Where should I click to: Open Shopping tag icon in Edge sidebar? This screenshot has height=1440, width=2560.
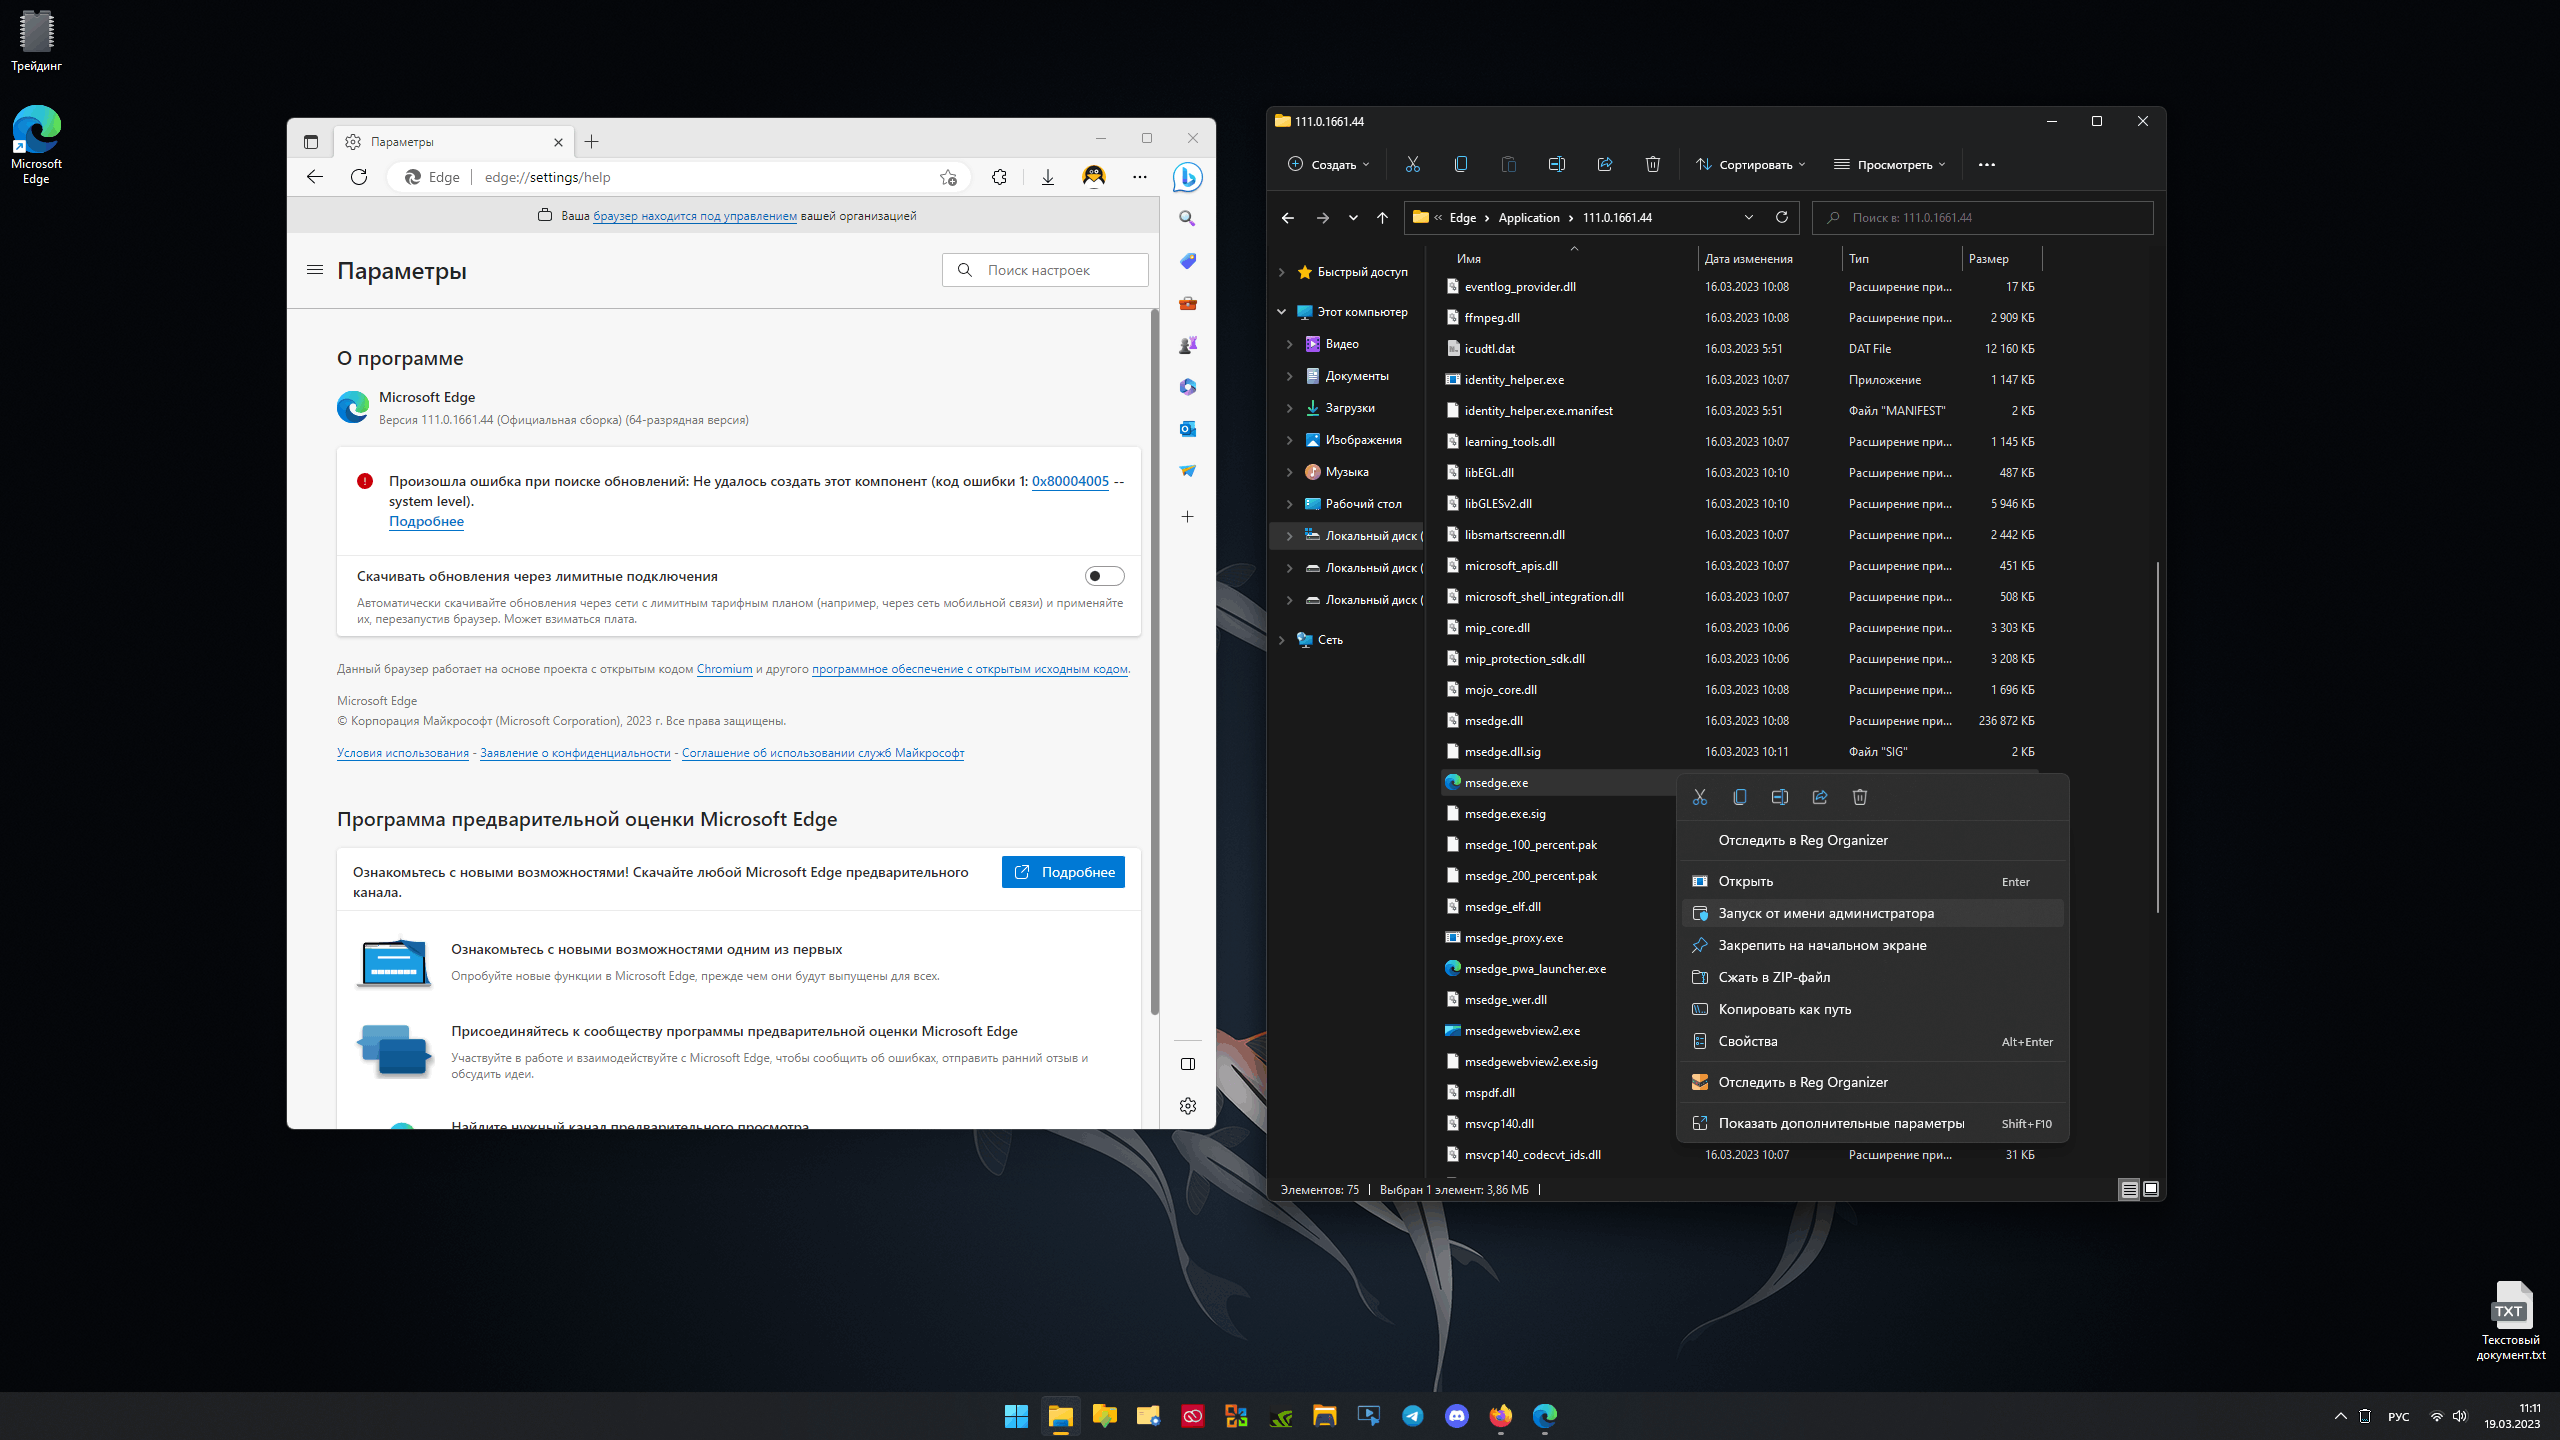click(x=1187, y=260)
